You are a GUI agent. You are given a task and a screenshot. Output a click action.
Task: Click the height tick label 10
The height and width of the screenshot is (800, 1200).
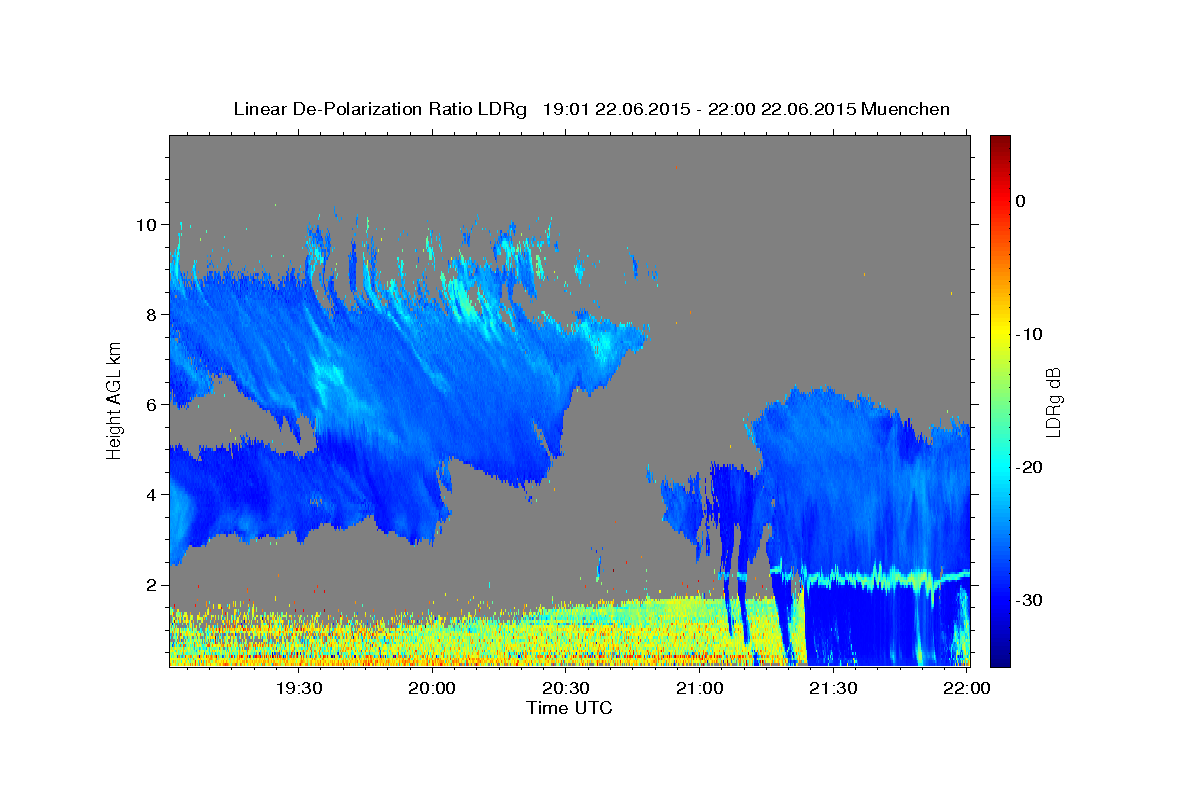click(x=149, y=225)
